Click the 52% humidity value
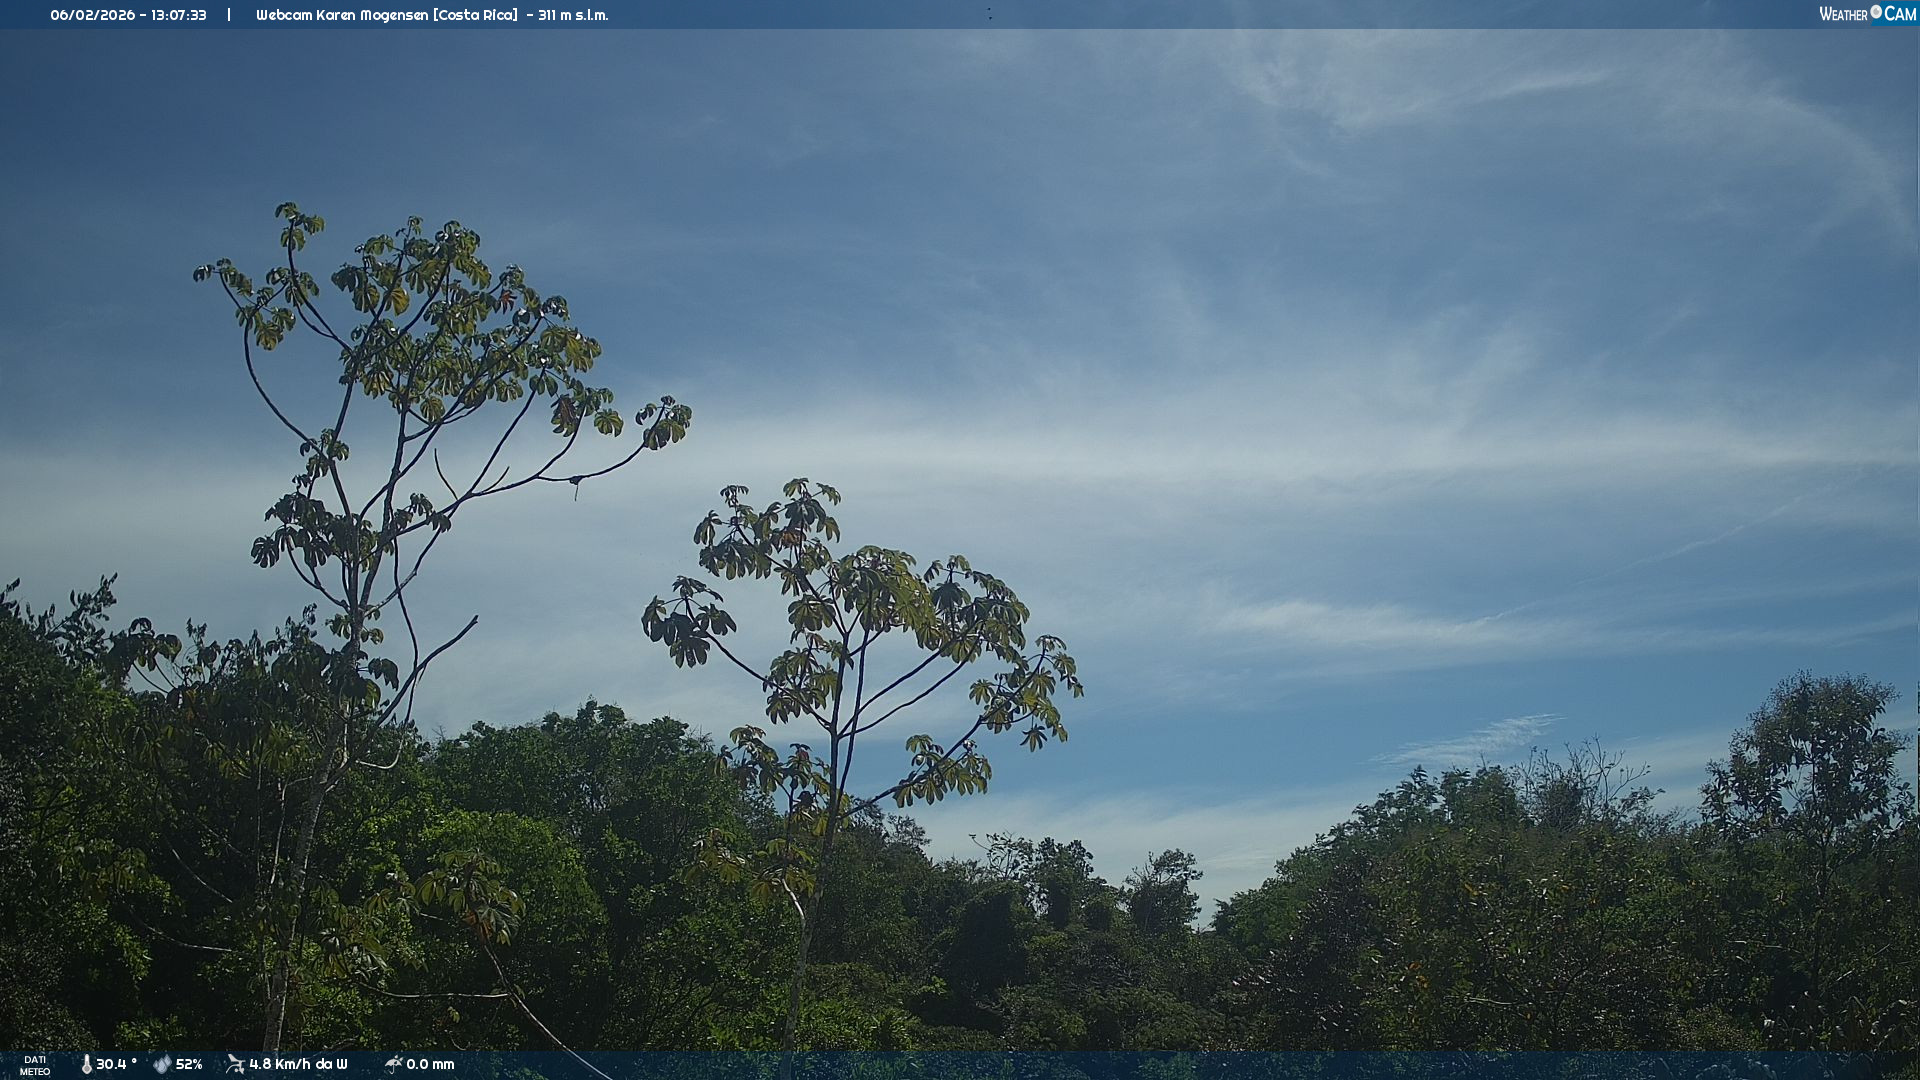Screen dimensions: 1920x1080 coord(189,1064)
